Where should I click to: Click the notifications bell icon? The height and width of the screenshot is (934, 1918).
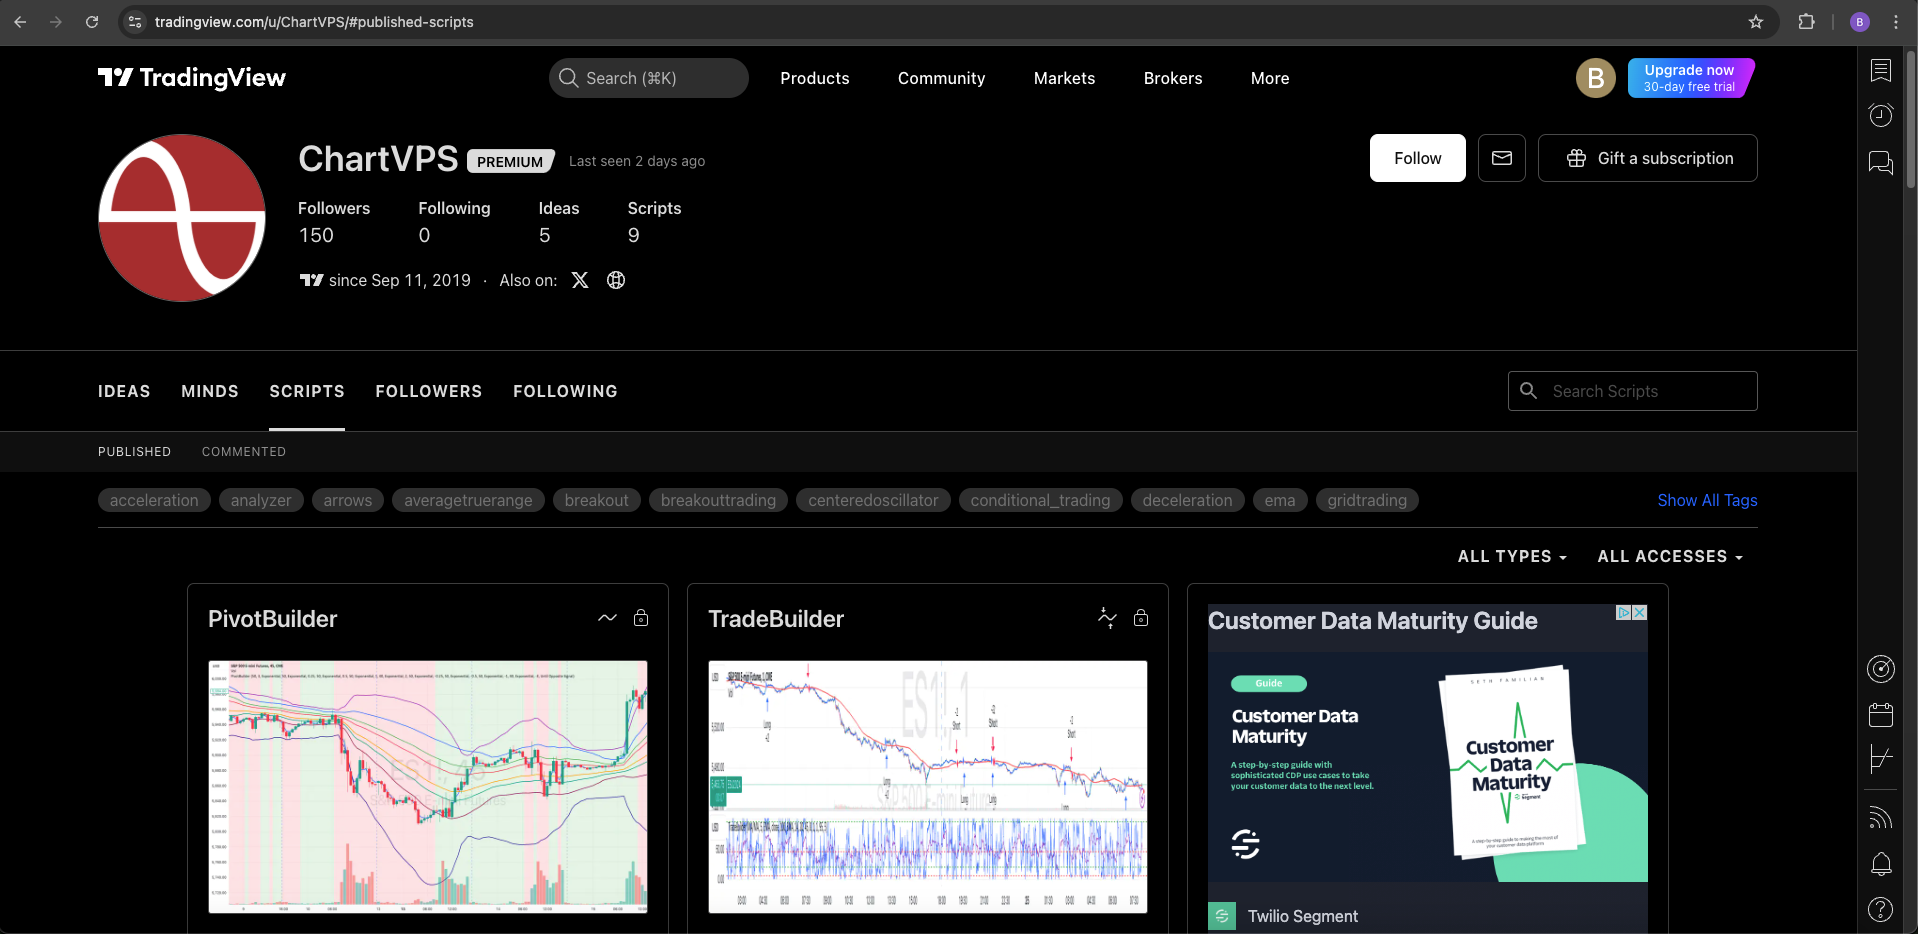point(1880,864)
